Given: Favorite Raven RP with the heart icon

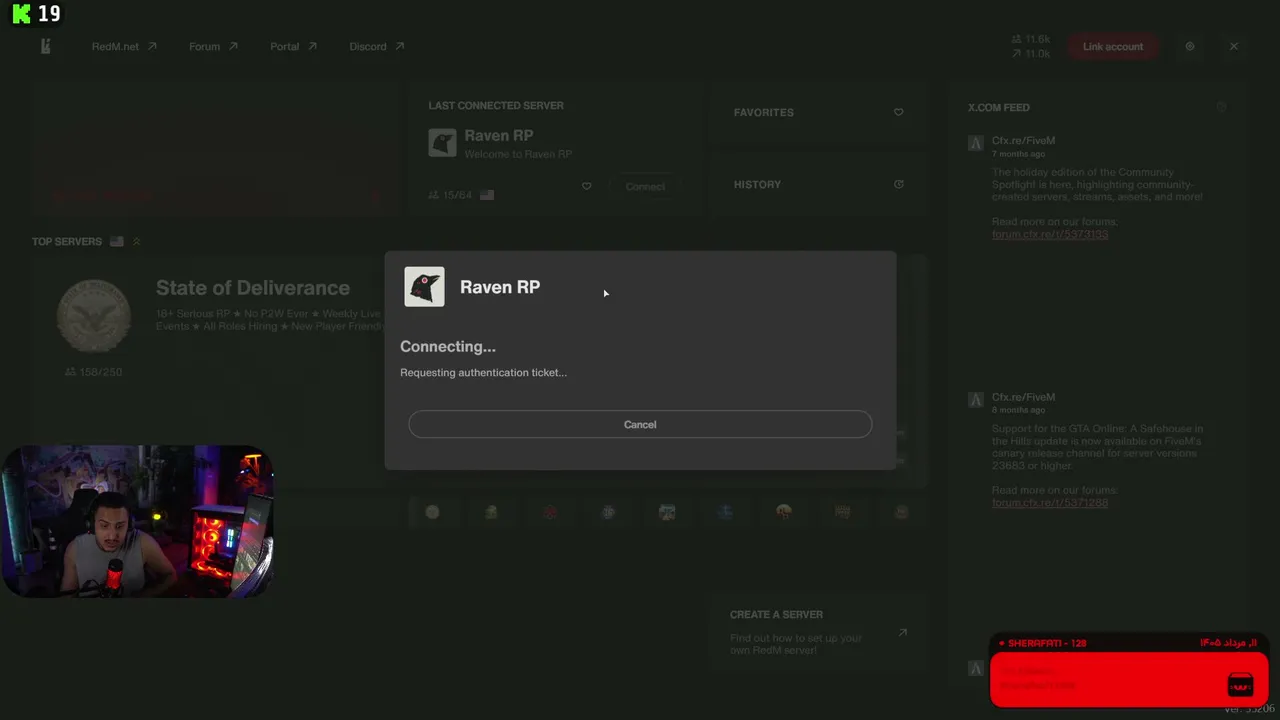Looking at the screenshot, I should [x=586, y=186].
